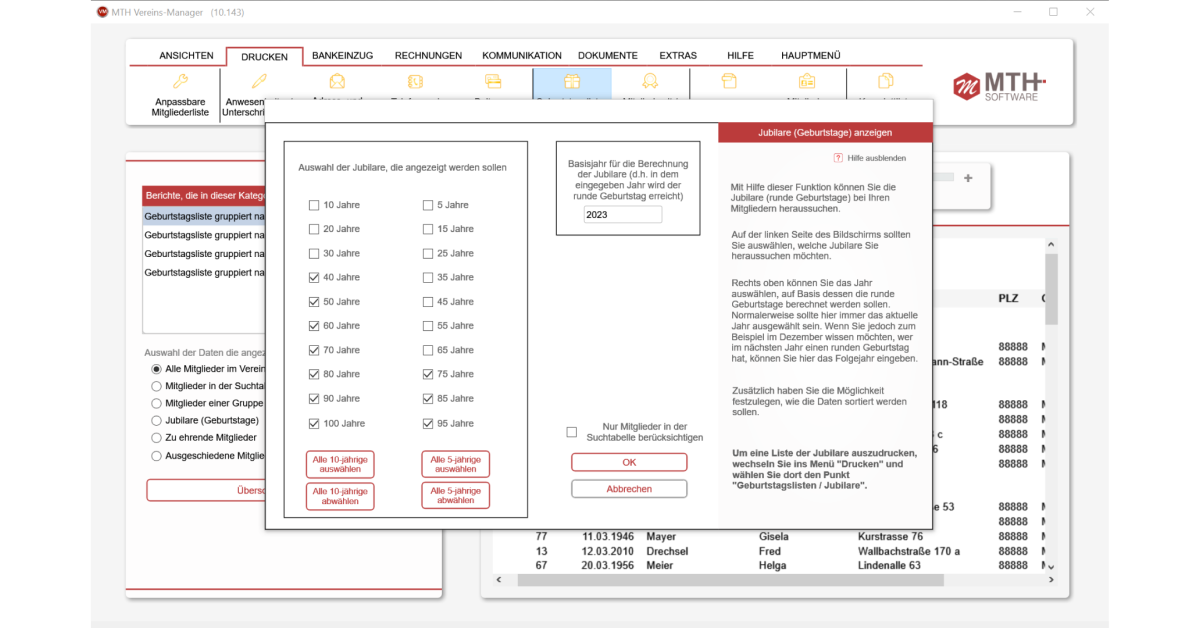Click the Jubilare (Geburtstage) anzeigen red header
1200x628 pixels.
pyautogui.click(x=825, y=132)
